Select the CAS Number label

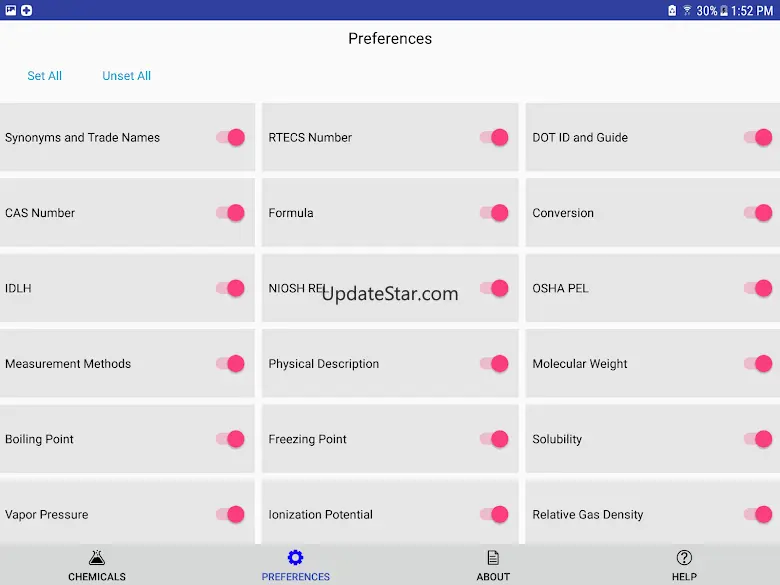(40, 213)
